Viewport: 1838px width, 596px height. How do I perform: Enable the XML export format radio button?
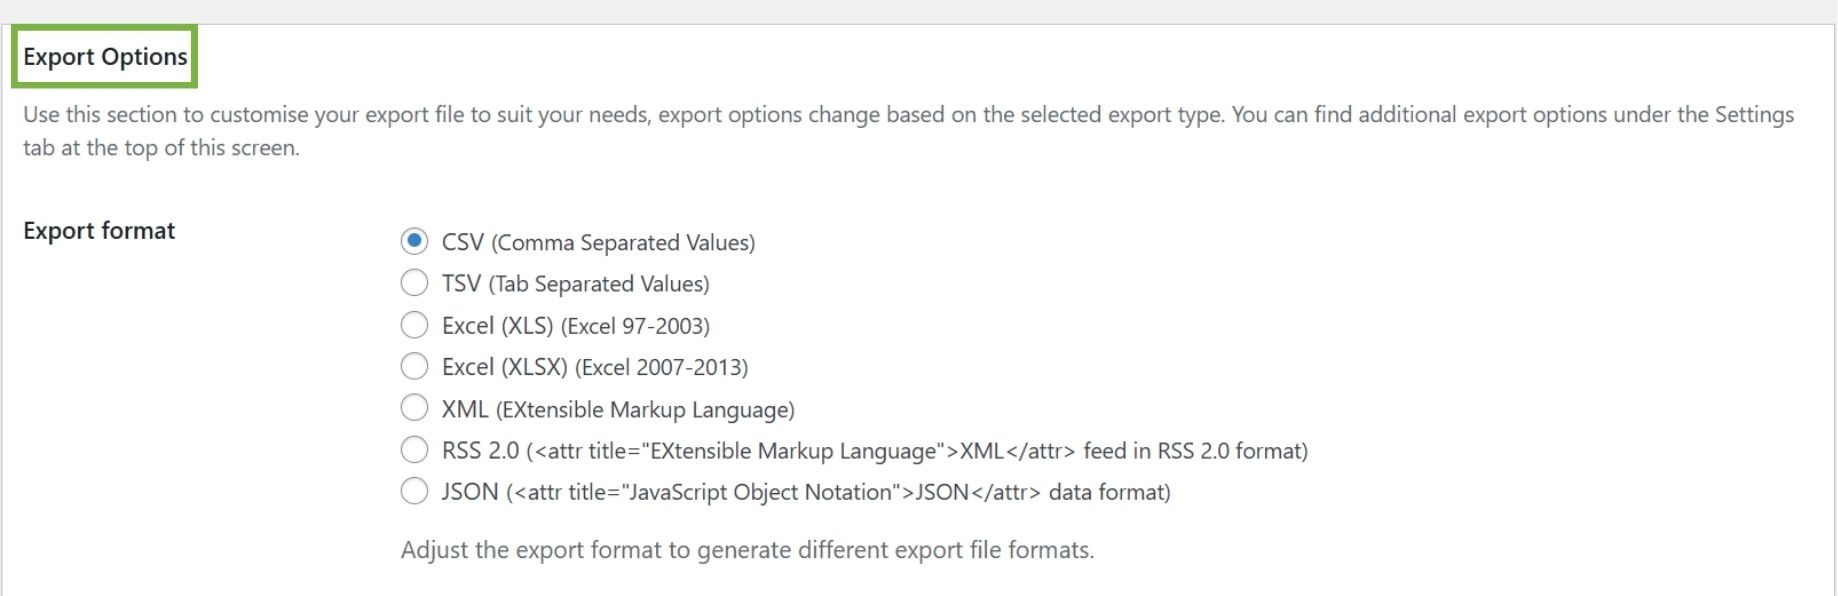pos(414,409)
